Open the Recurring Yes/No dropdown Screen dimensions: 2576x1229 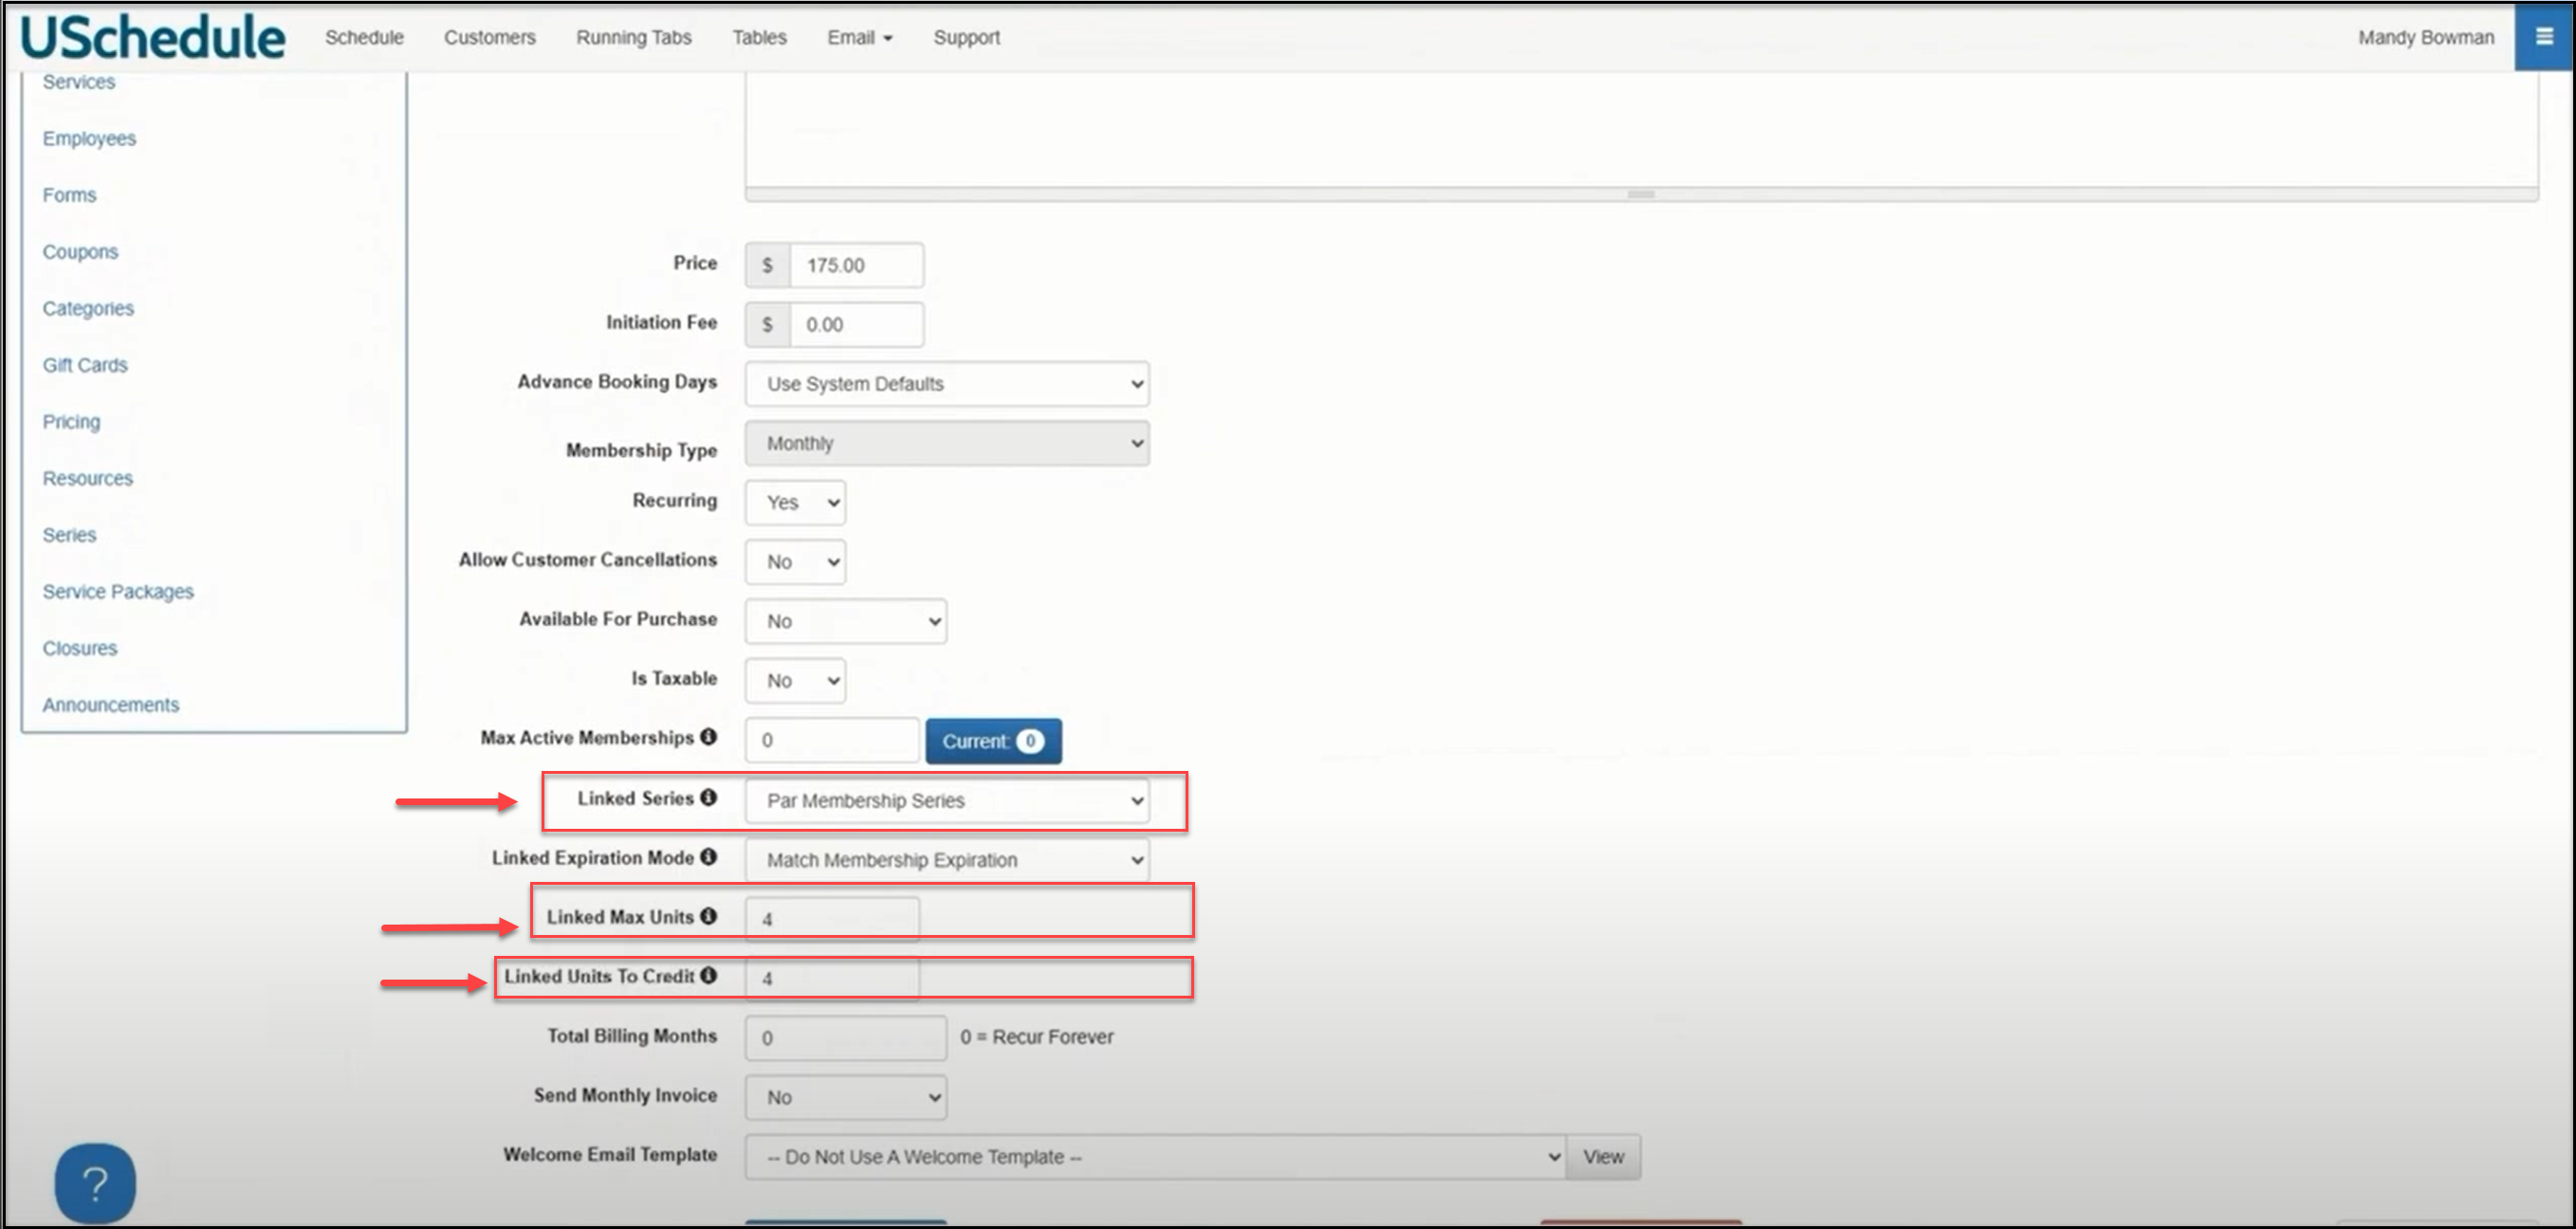pyautogui.click(x=795, y=502)
